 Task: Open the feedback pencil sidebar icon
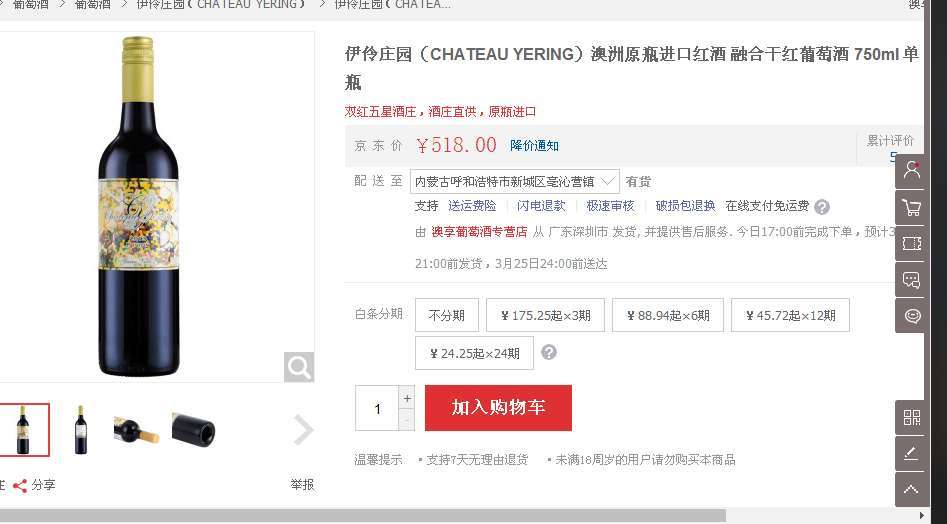tap(911, 453)
